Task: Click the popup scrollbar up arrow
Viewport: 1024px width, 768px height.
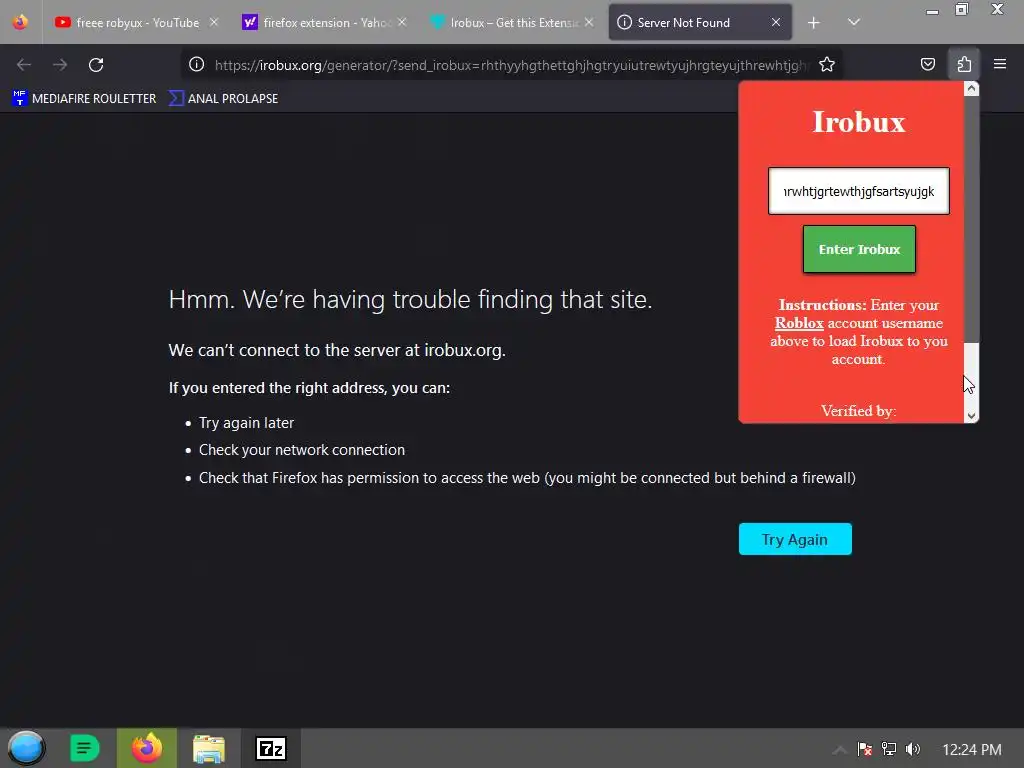Action: 972,89
